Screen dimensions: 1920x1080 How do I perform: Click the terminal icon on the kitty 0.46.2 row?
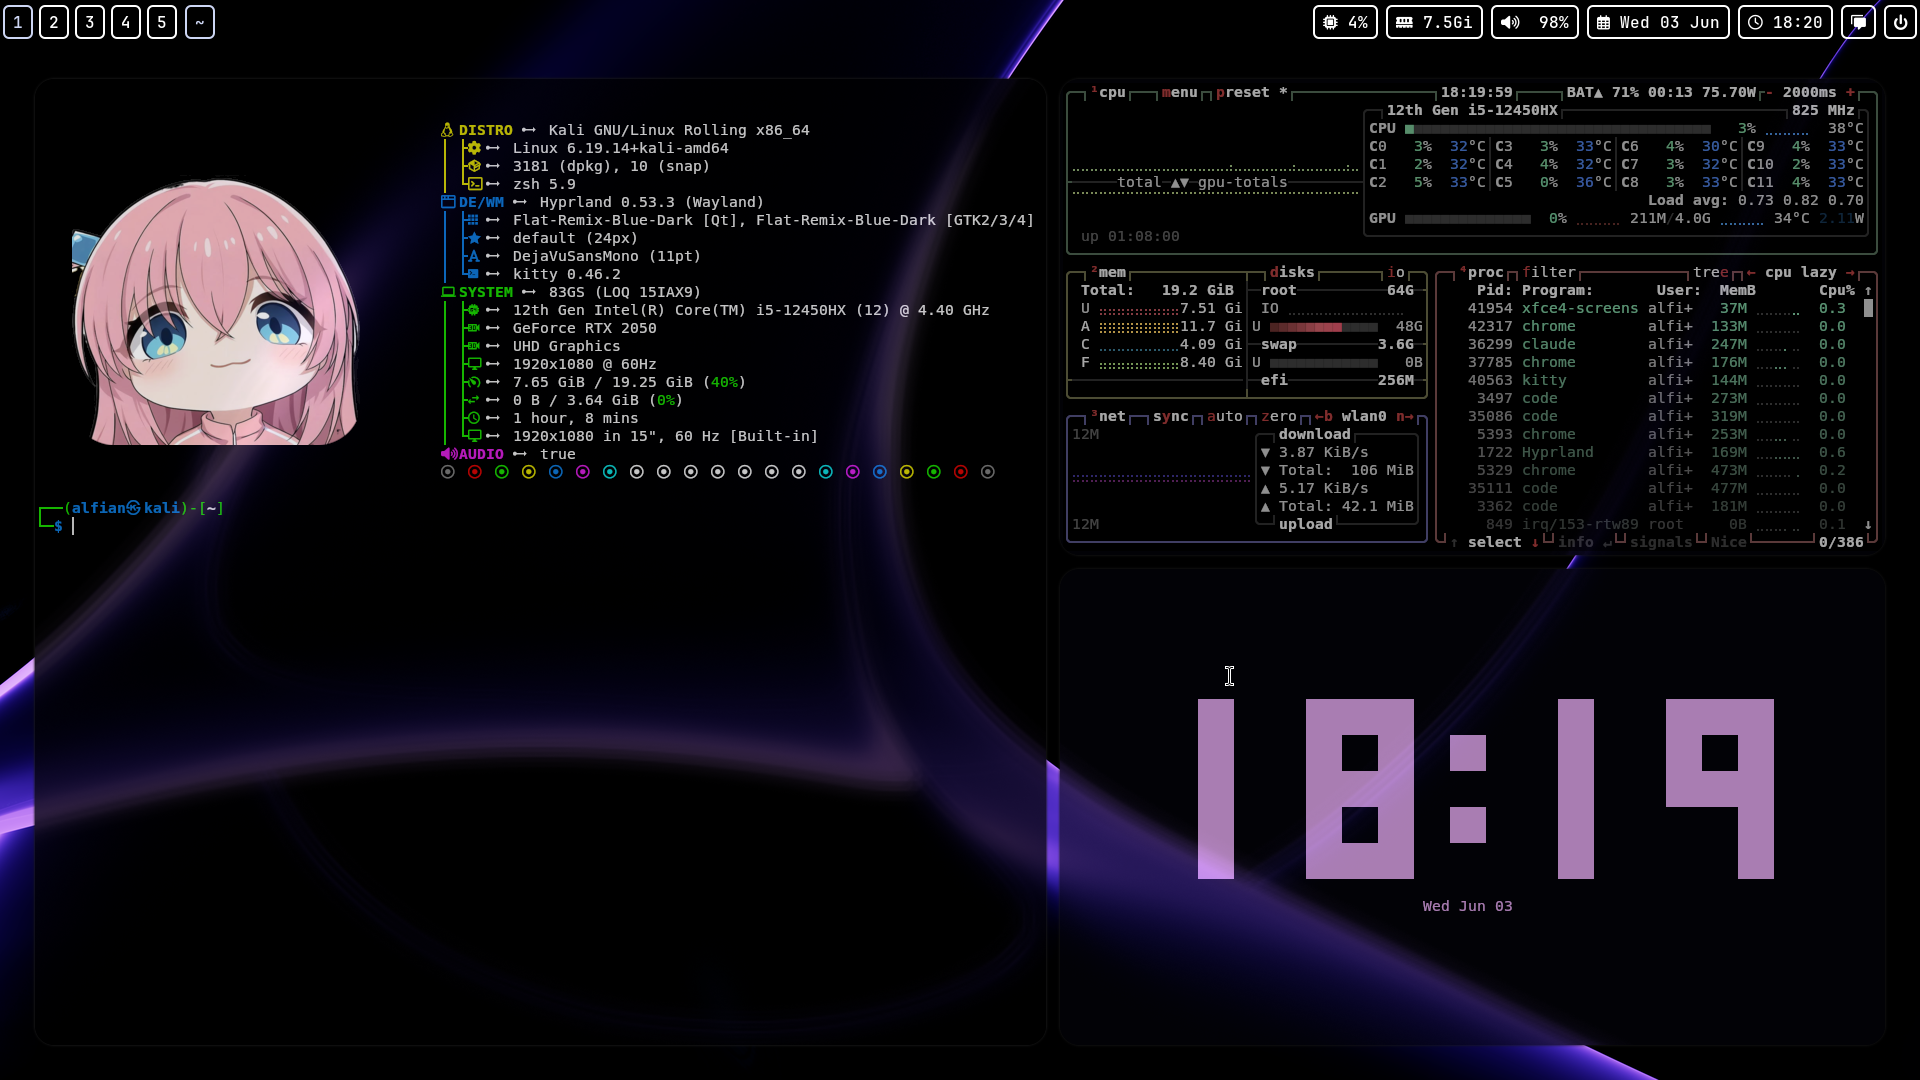474,274
